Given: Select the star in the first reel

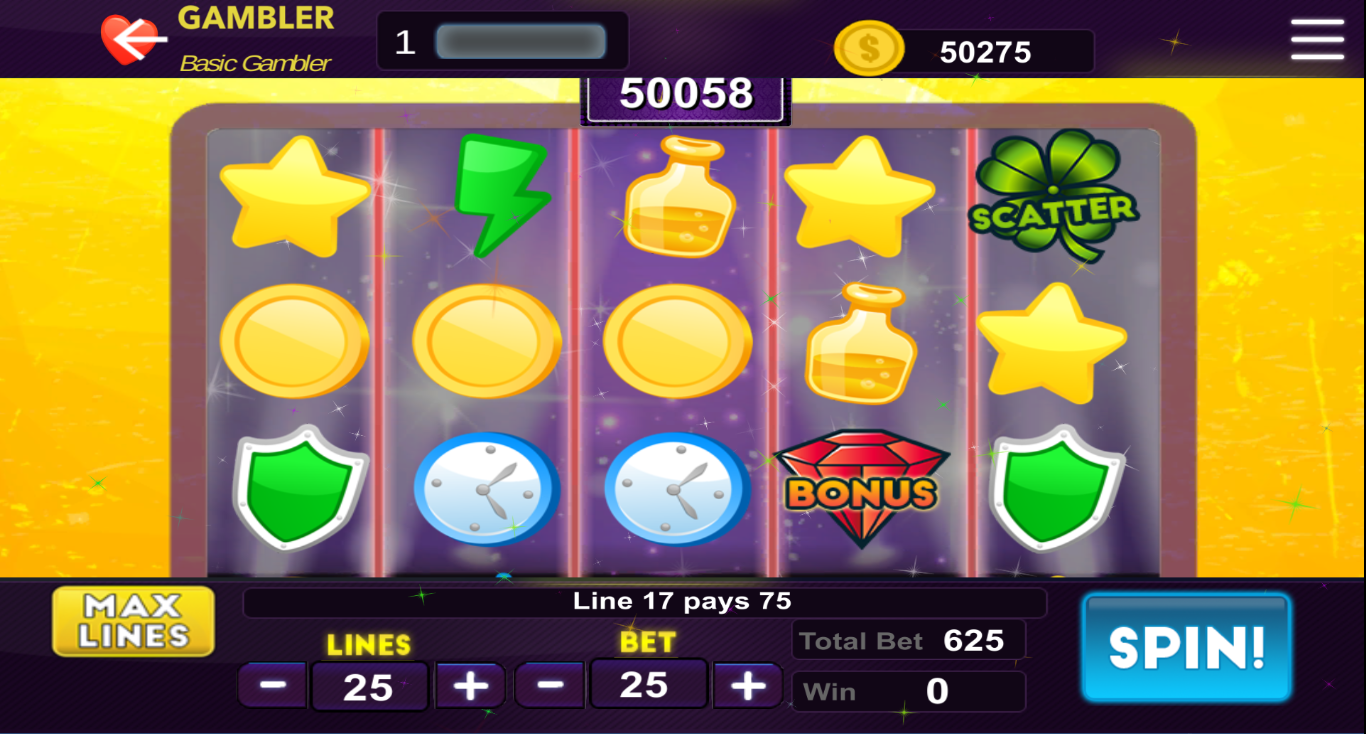Looking at the screenshot, I should coord(293,194).
